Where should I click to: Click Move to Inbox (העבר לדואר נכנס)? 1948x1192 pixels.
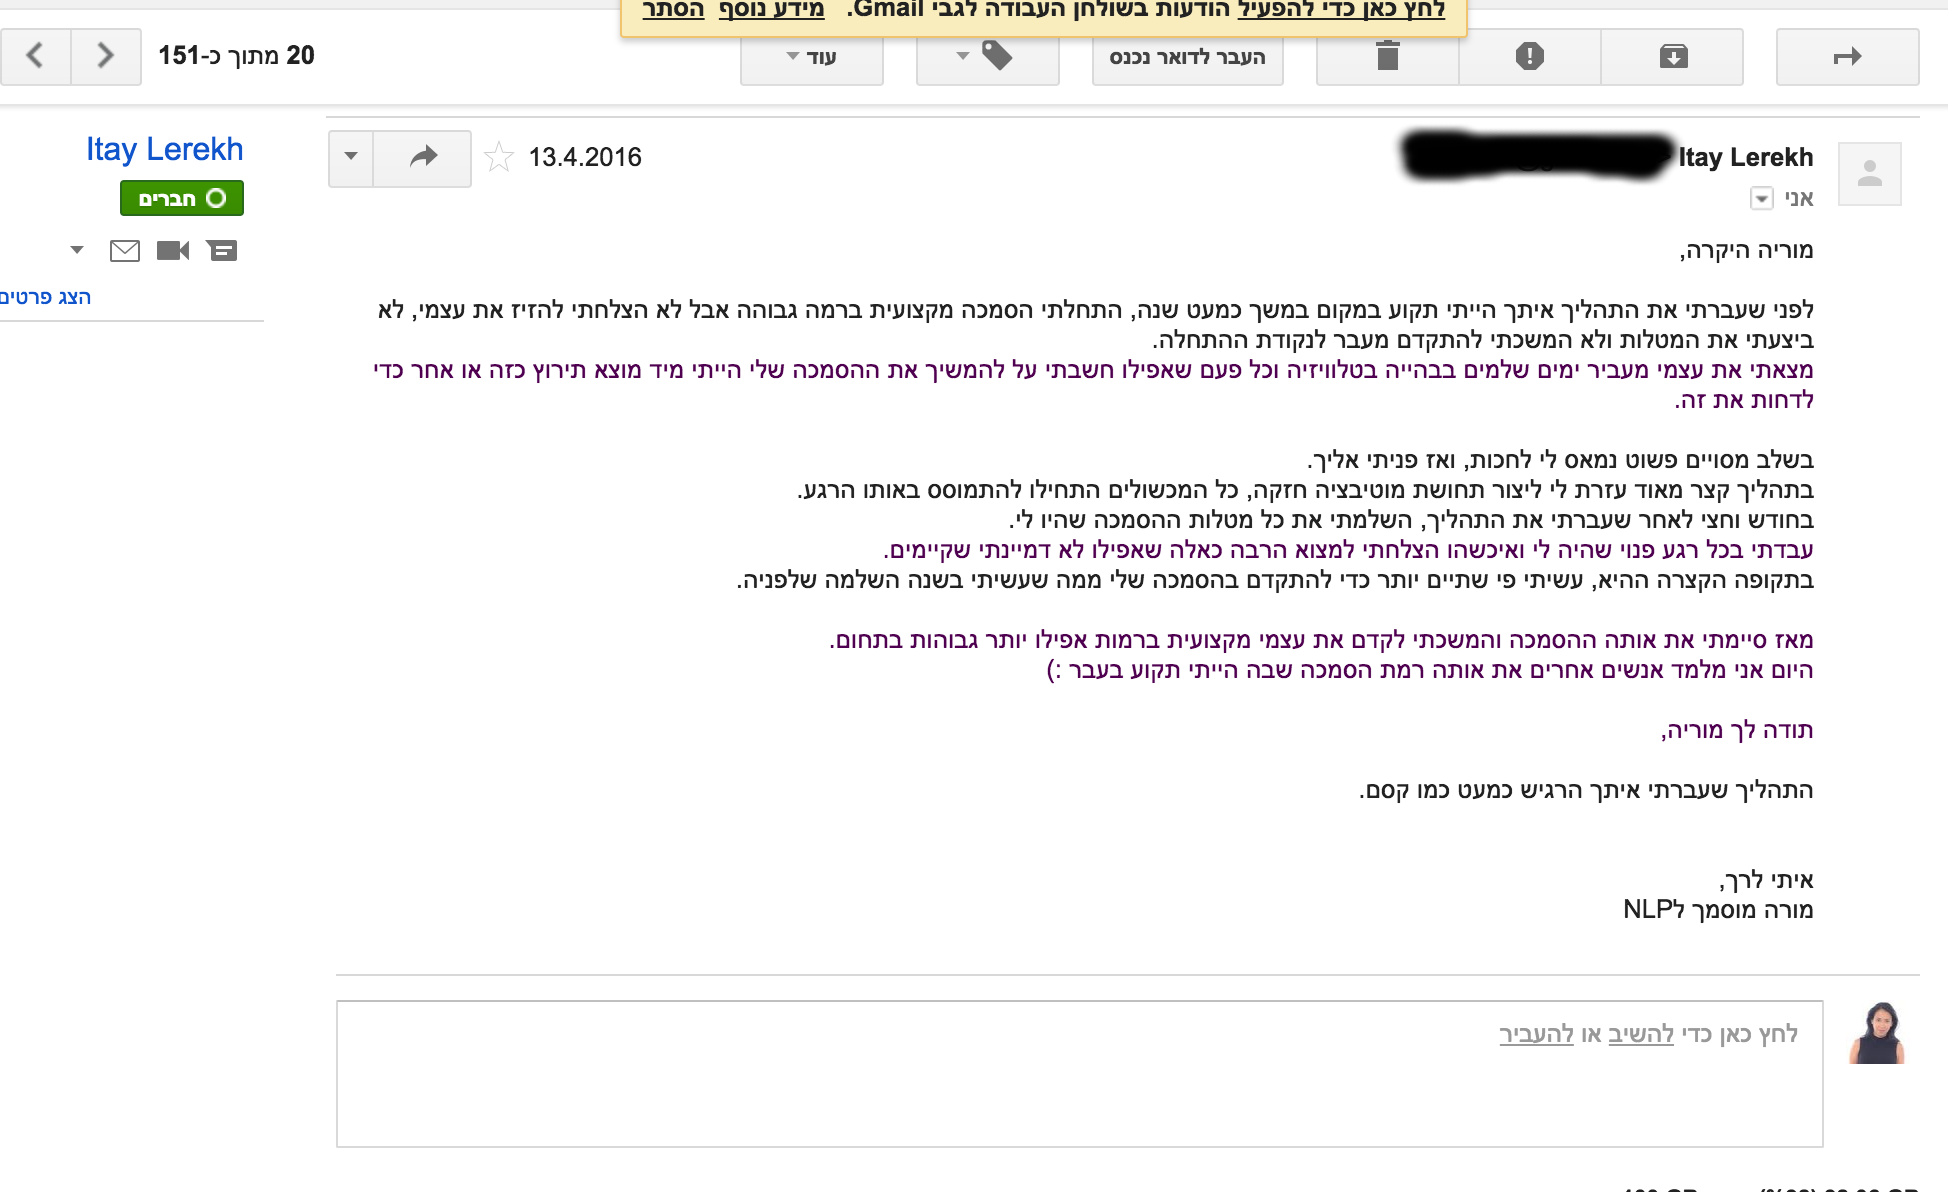1187,57
